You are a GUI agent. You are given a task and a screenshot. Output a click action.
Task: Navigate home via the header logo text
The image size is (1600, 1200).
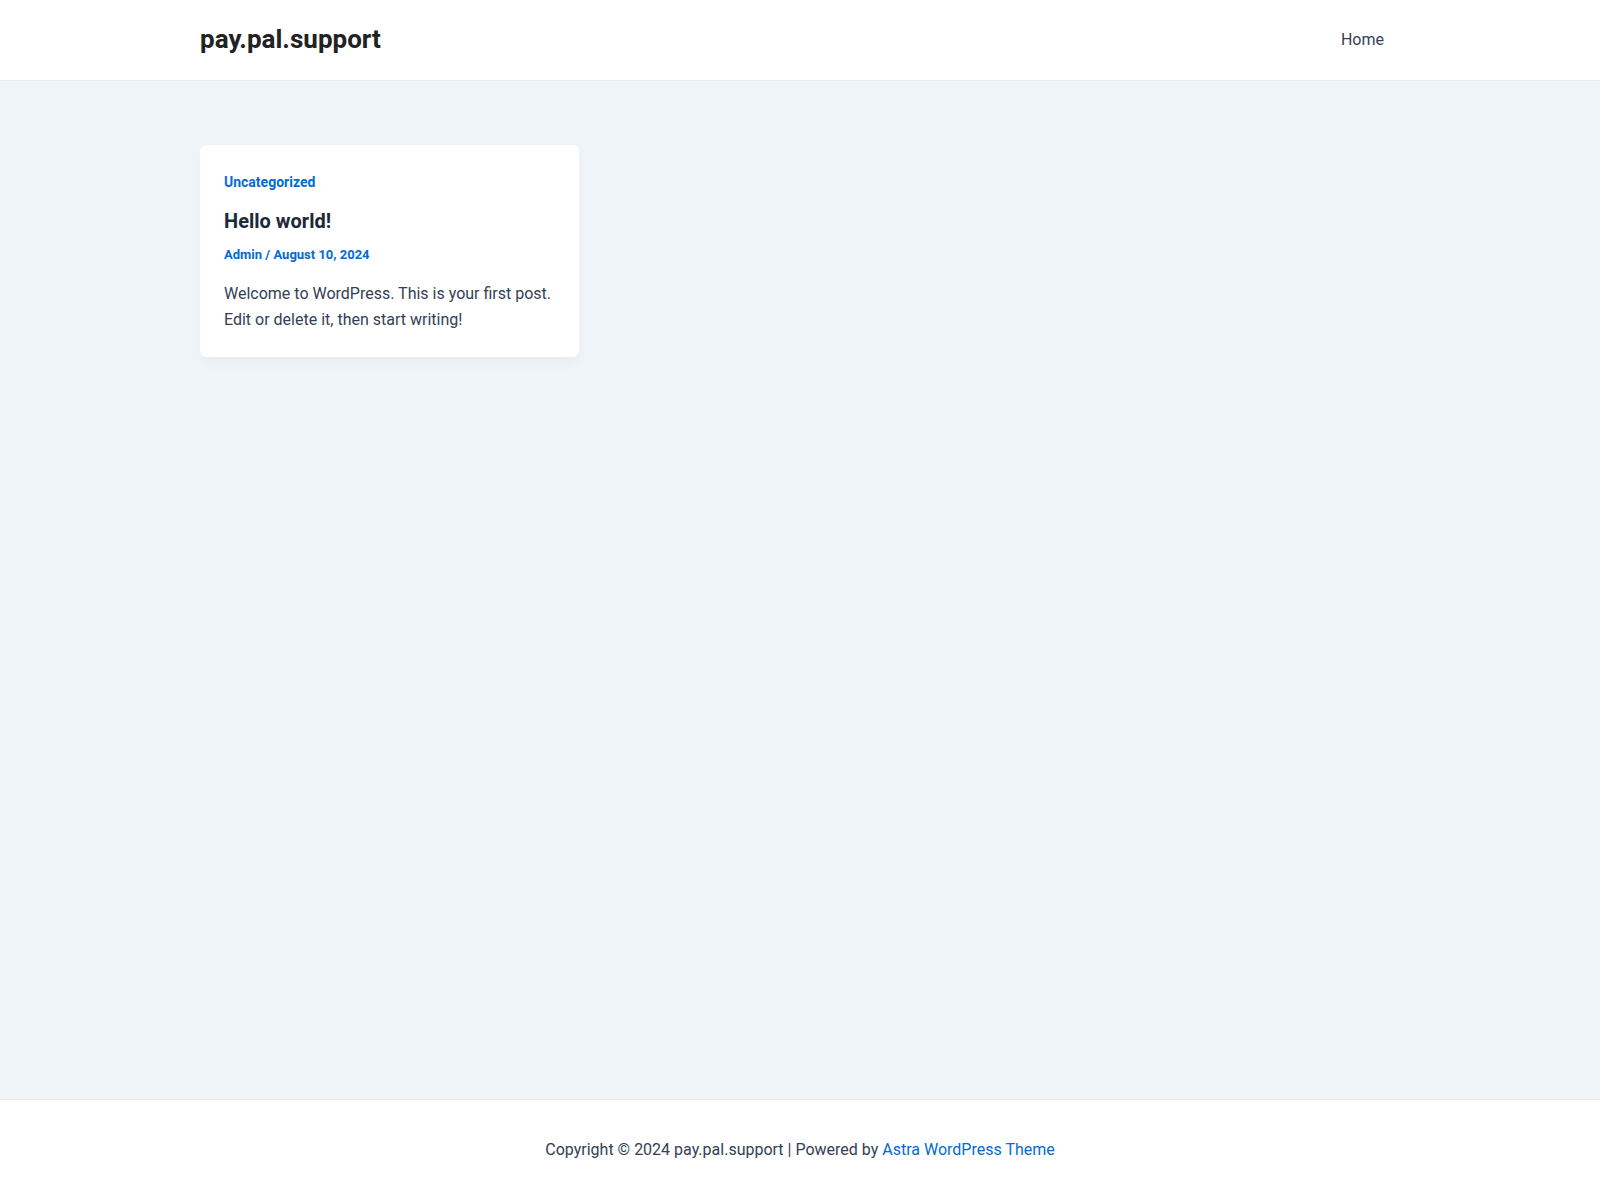(x=290, y=39)
